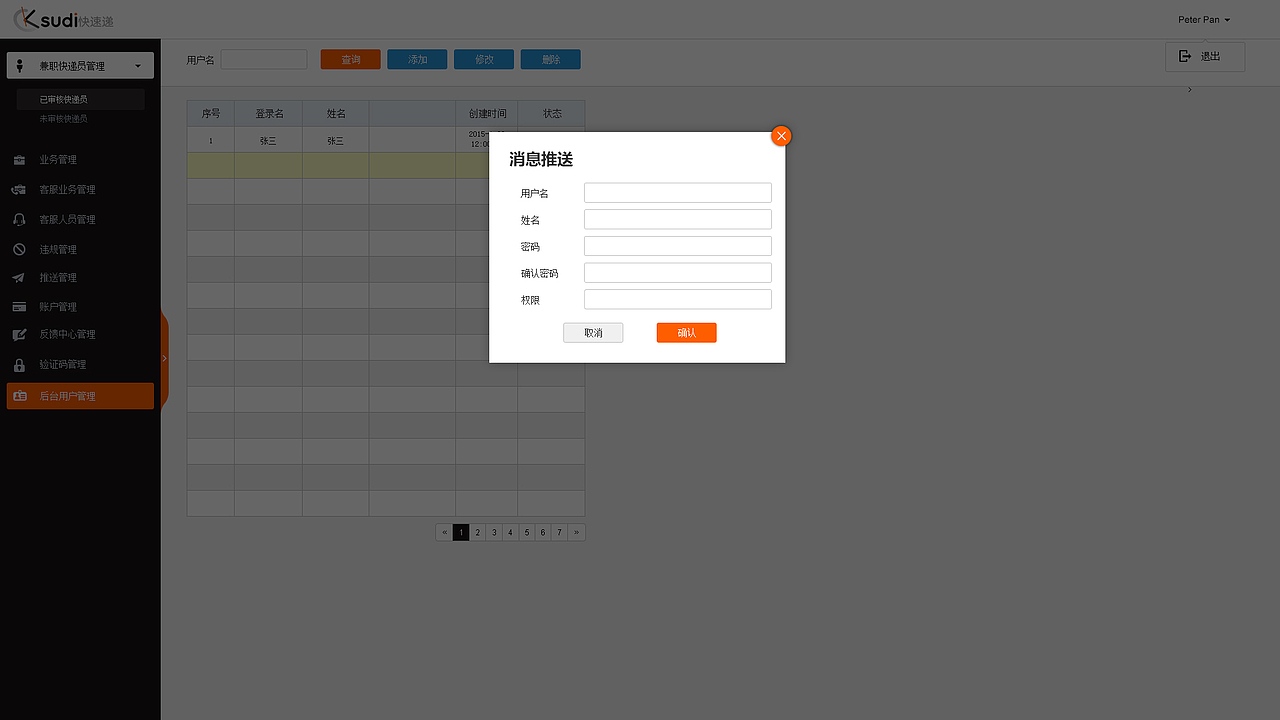
Task: Go to page 5 in the pagination
Action: (x=526, y=533)
